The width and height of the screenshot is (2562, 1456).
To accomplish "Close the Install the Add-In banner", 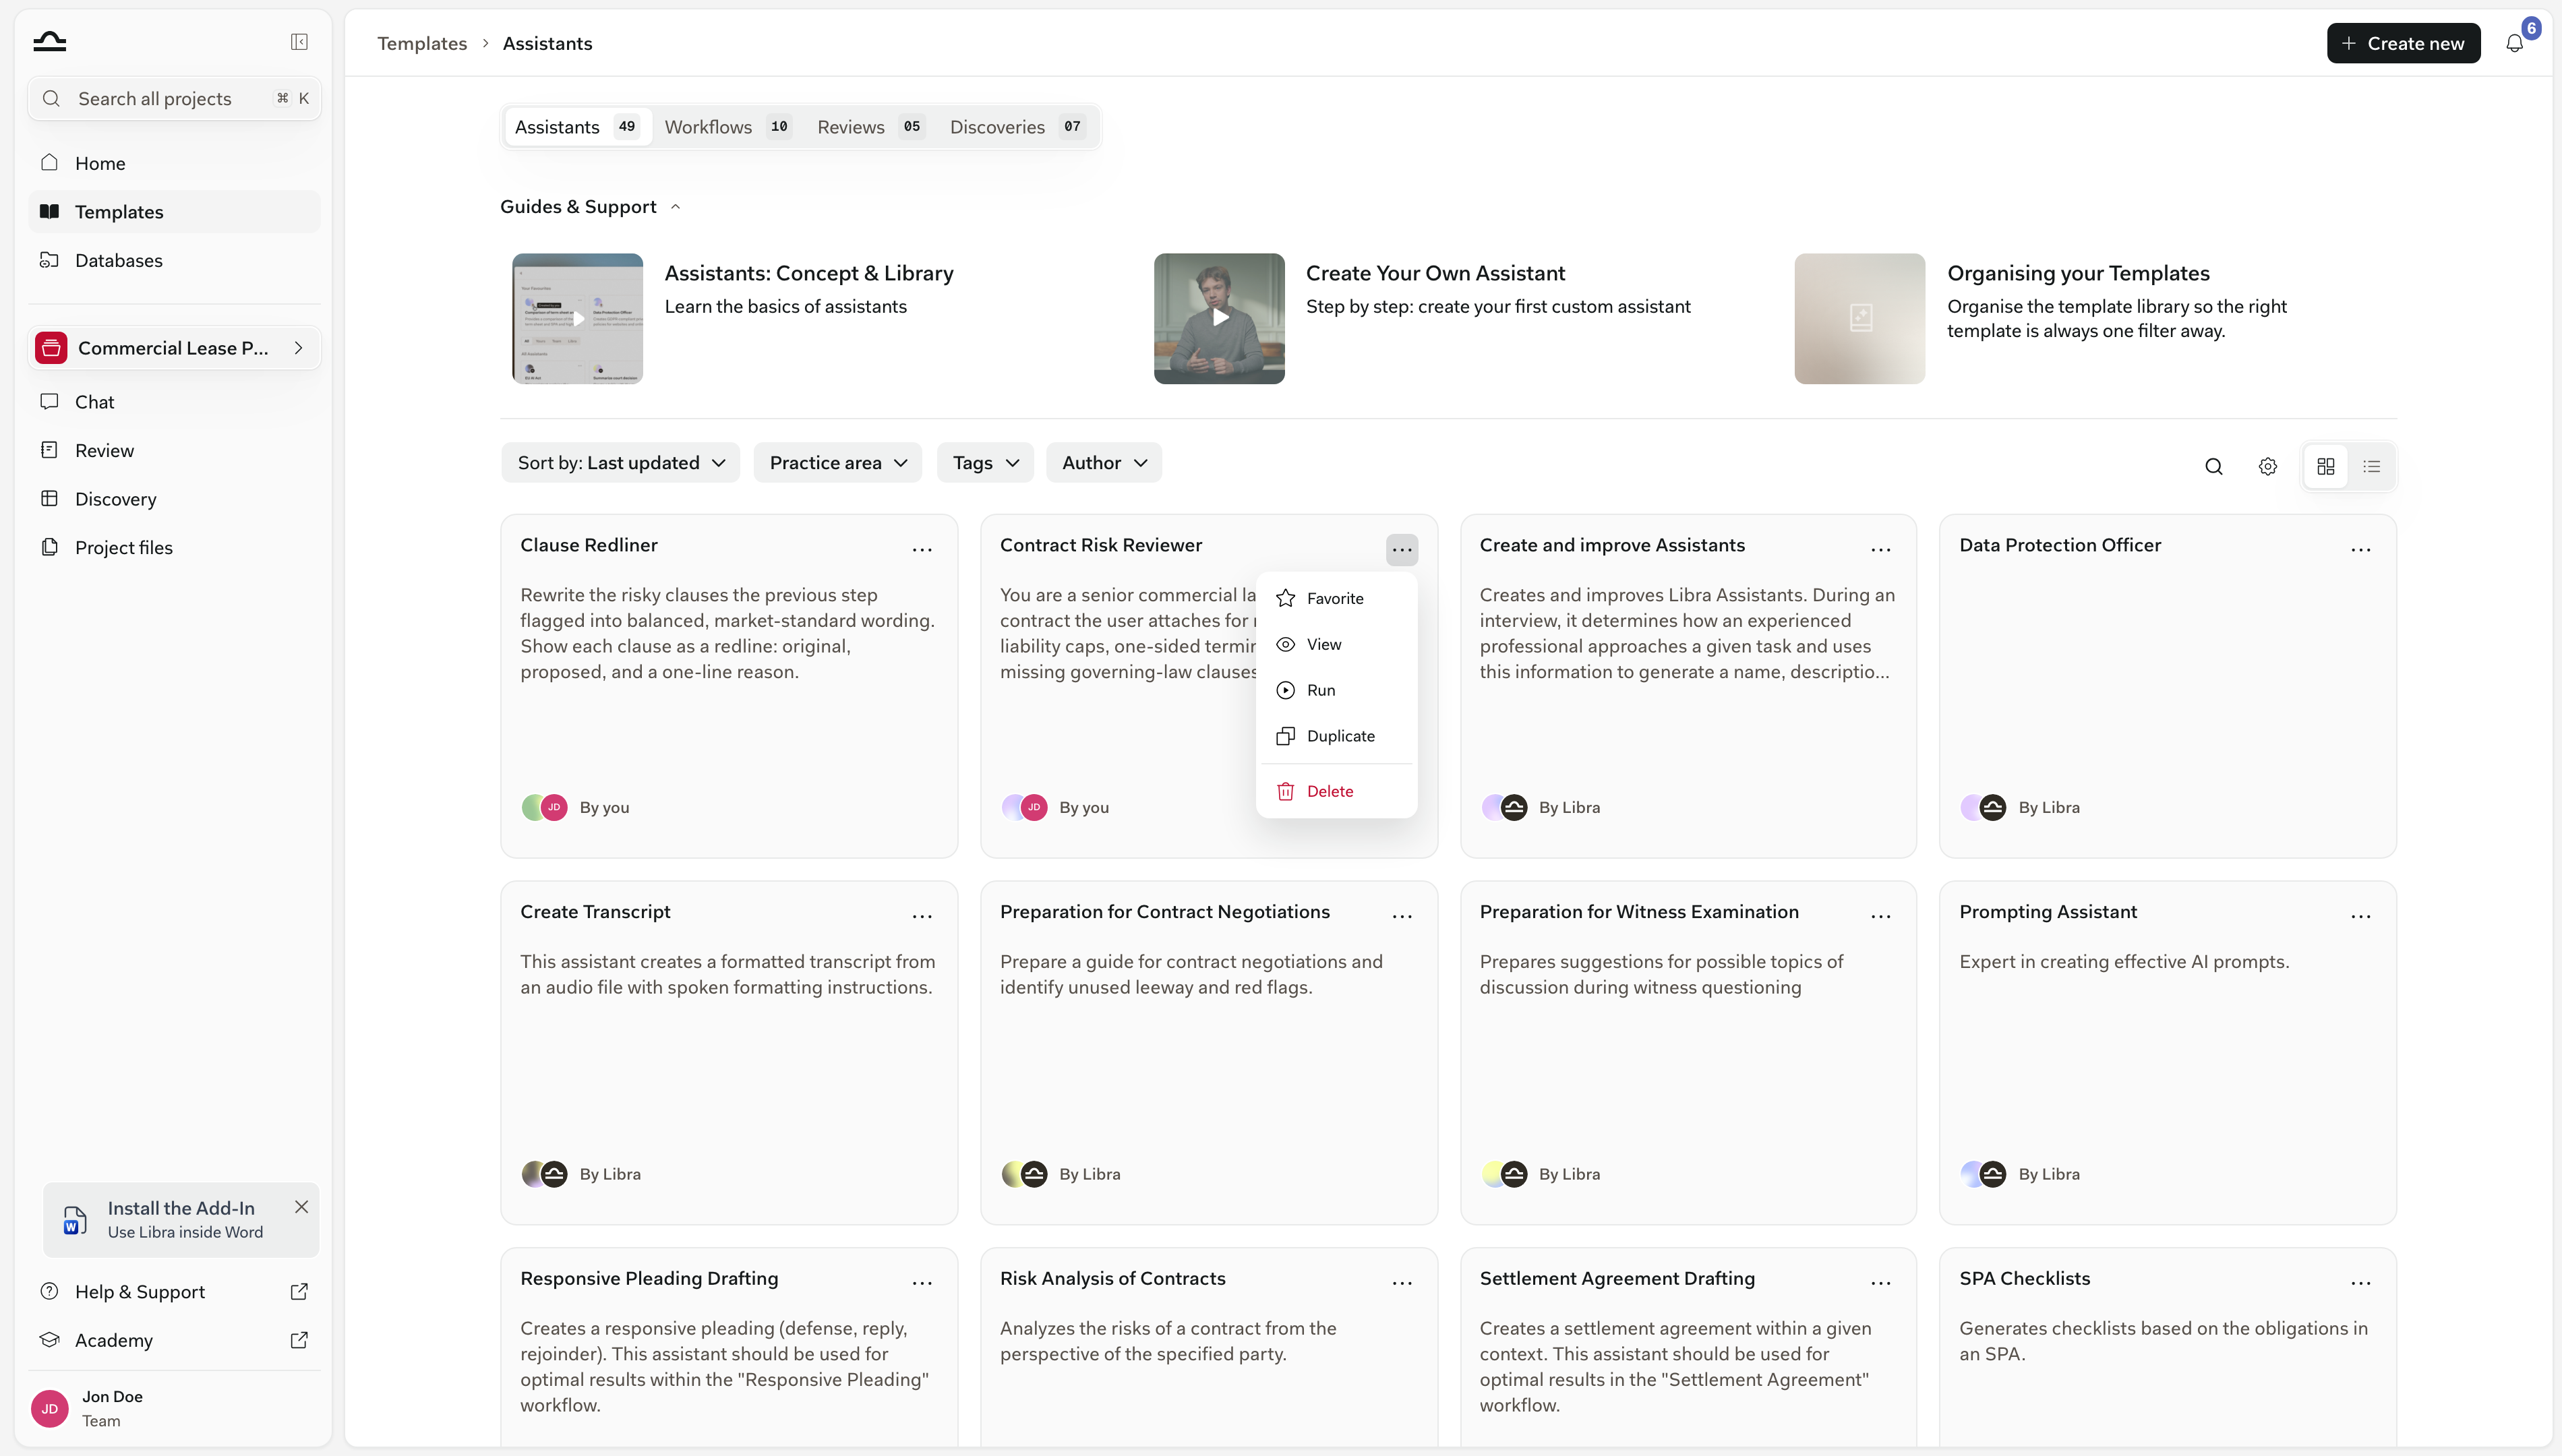I will pos(301,1206).
